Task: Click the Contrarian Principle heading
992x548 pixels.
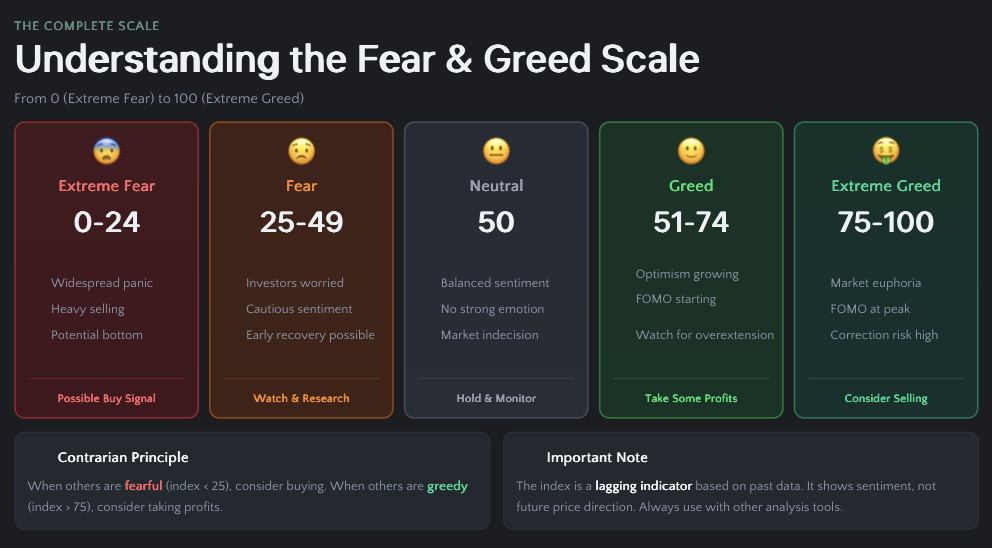Action: (x=123, y=457)
